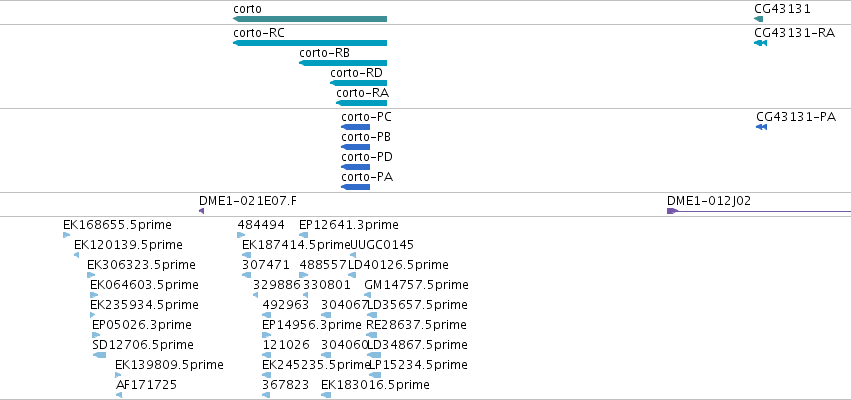Select the corto-PA protein bar
This screenshot has height=400, width=851.
[x=355, y=187]
